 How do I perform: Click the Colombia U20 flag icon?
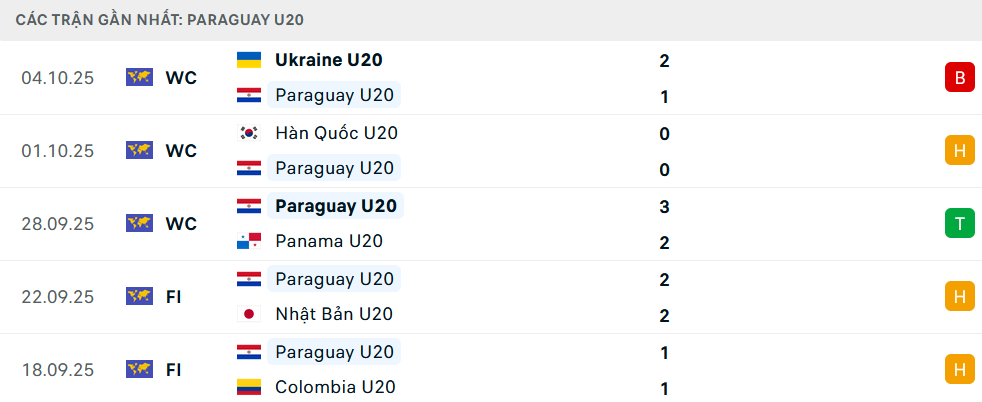(248, 387)
